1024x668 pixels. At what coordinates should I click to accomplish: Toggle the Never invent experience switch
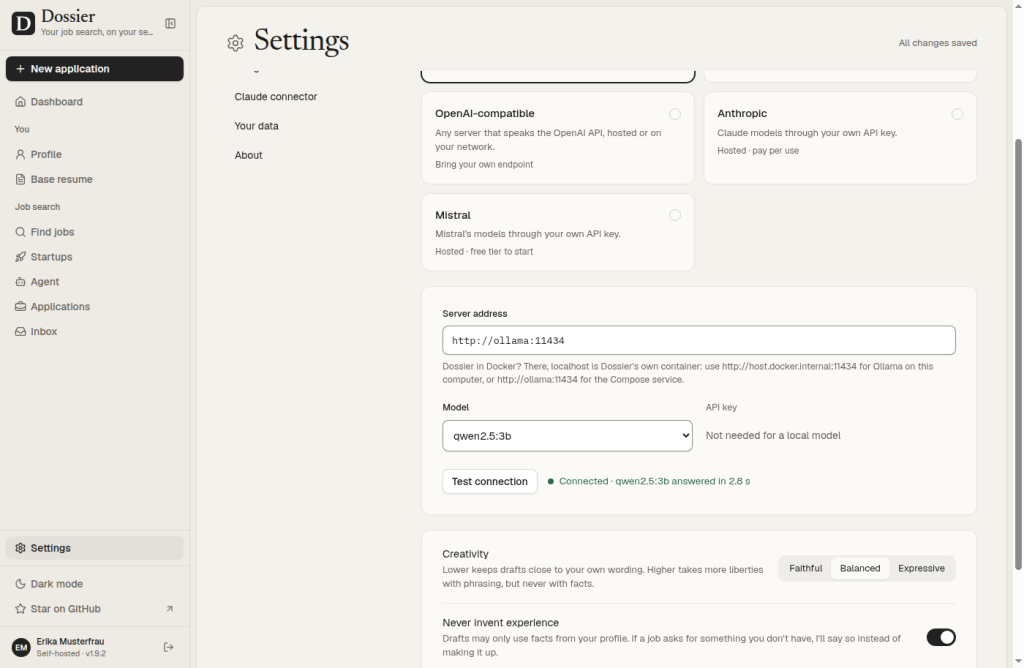[x=940, y=637]
